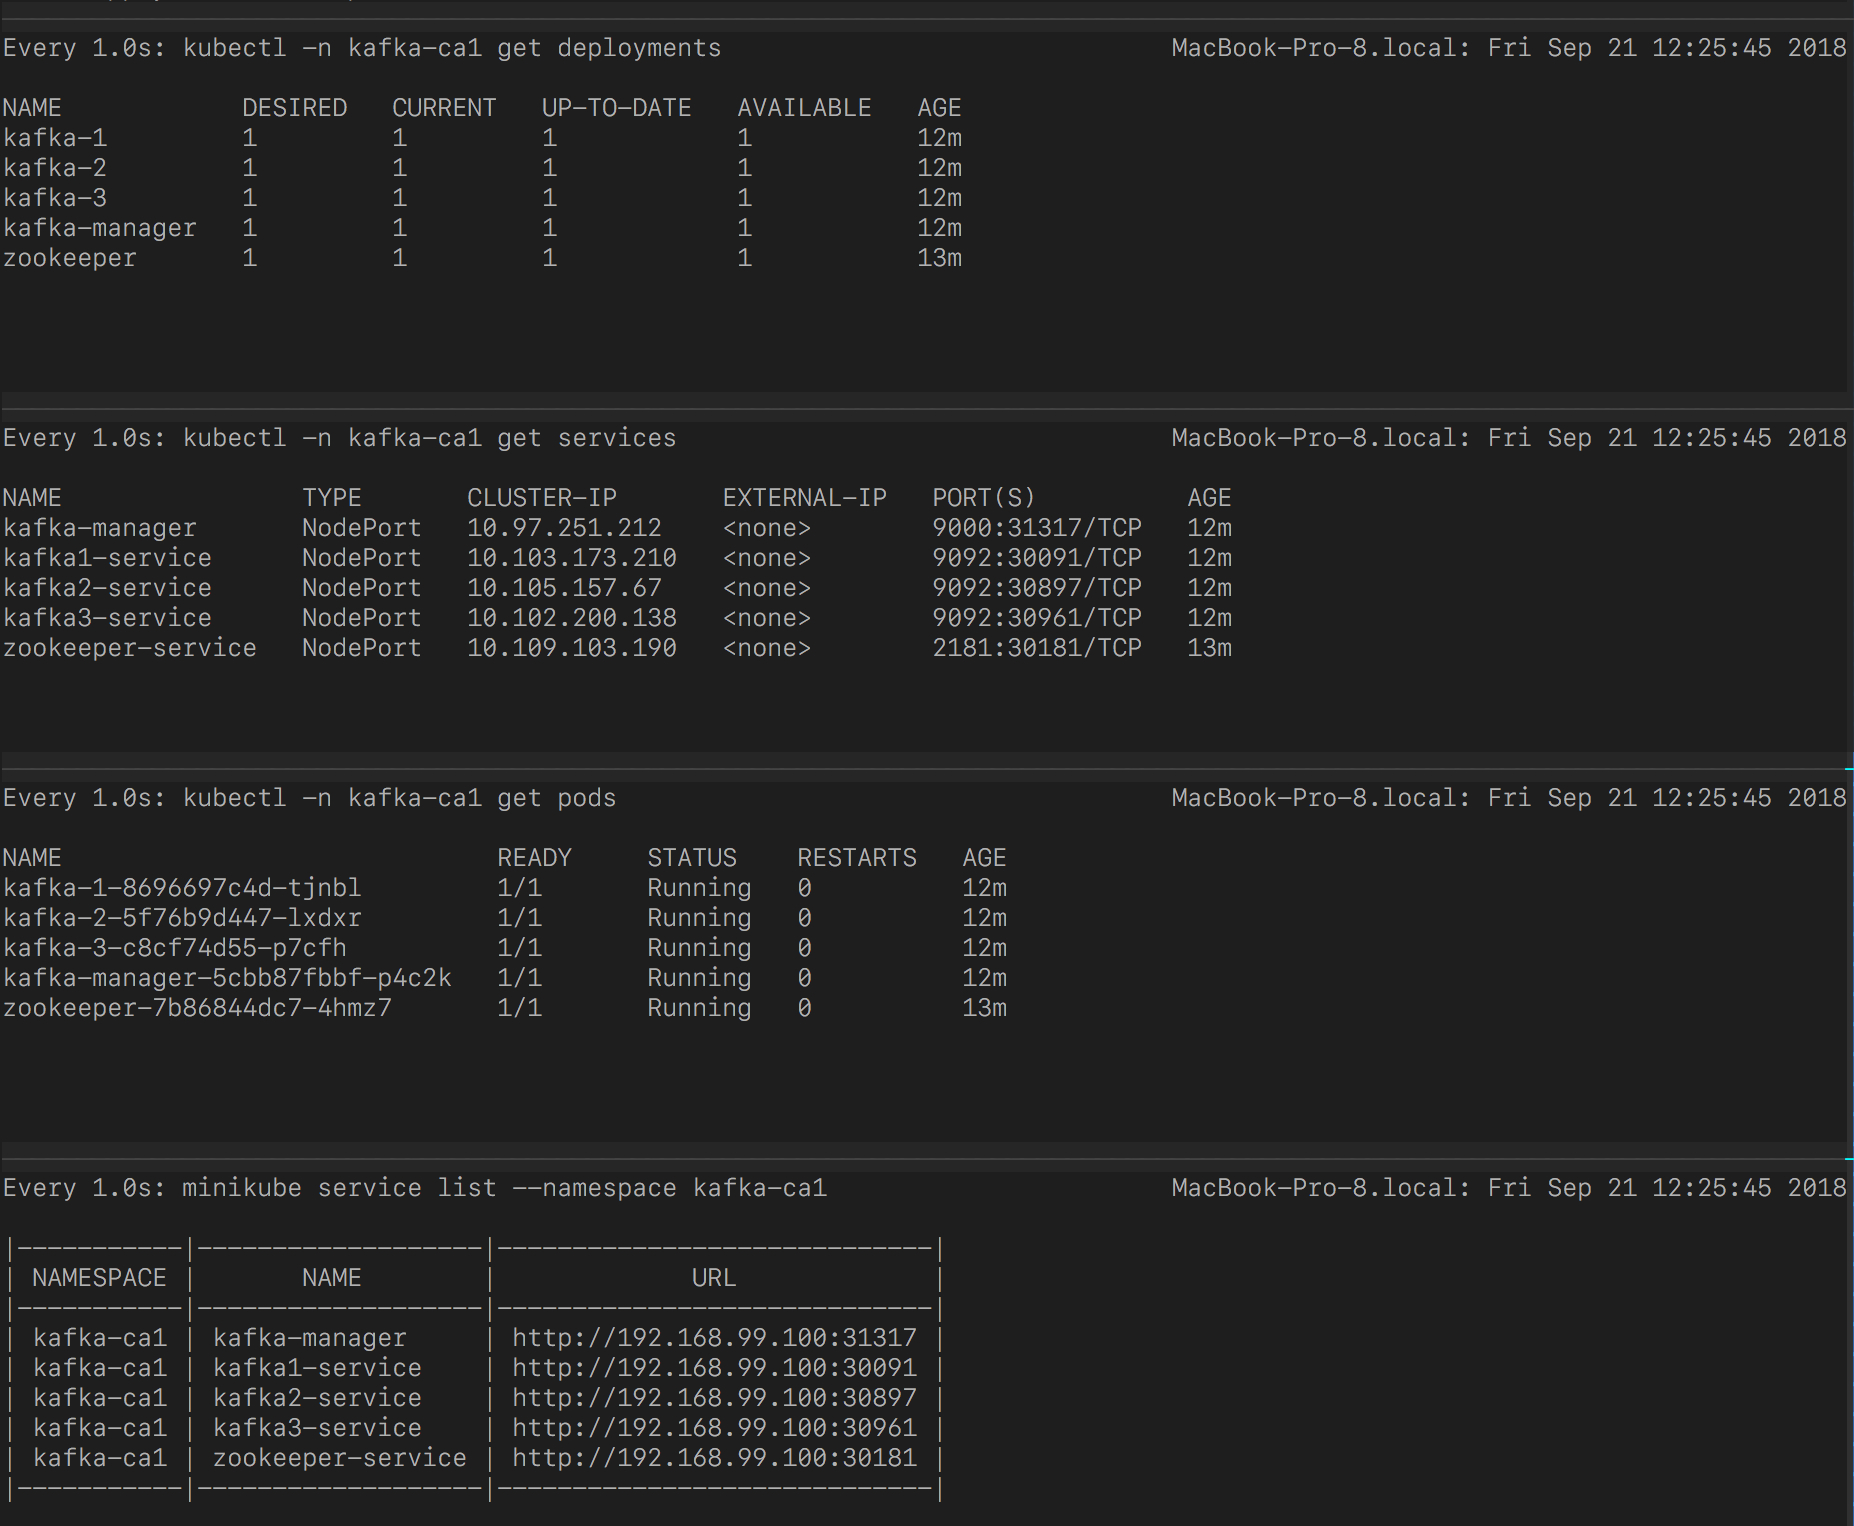1854x1526 pixels.
Task: Select the kafka2-service name in the services list
Action: (x=107, y=588)
